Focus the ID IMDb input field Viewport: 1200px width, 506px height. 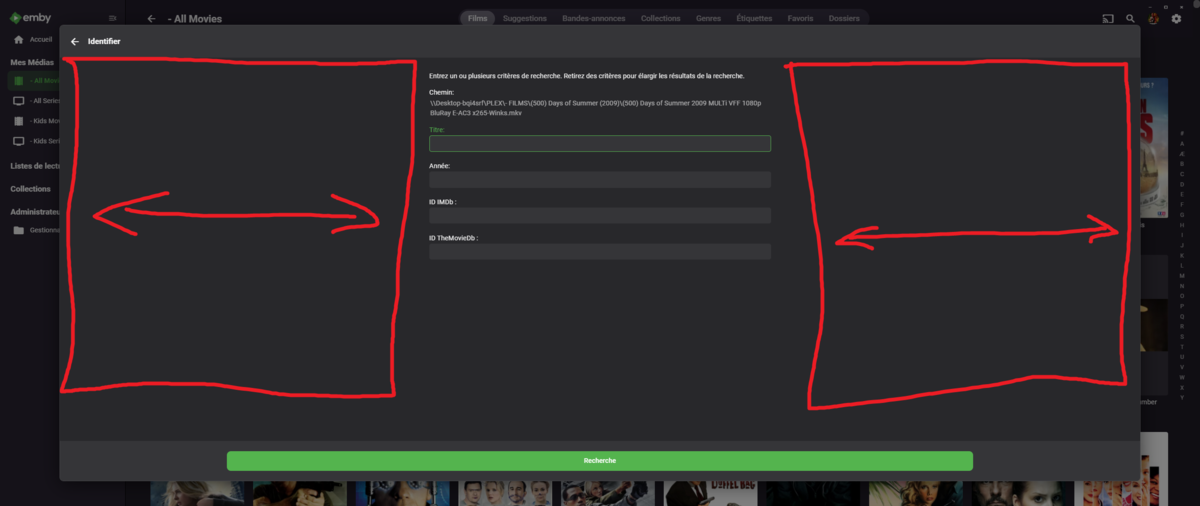click(600, 216)
